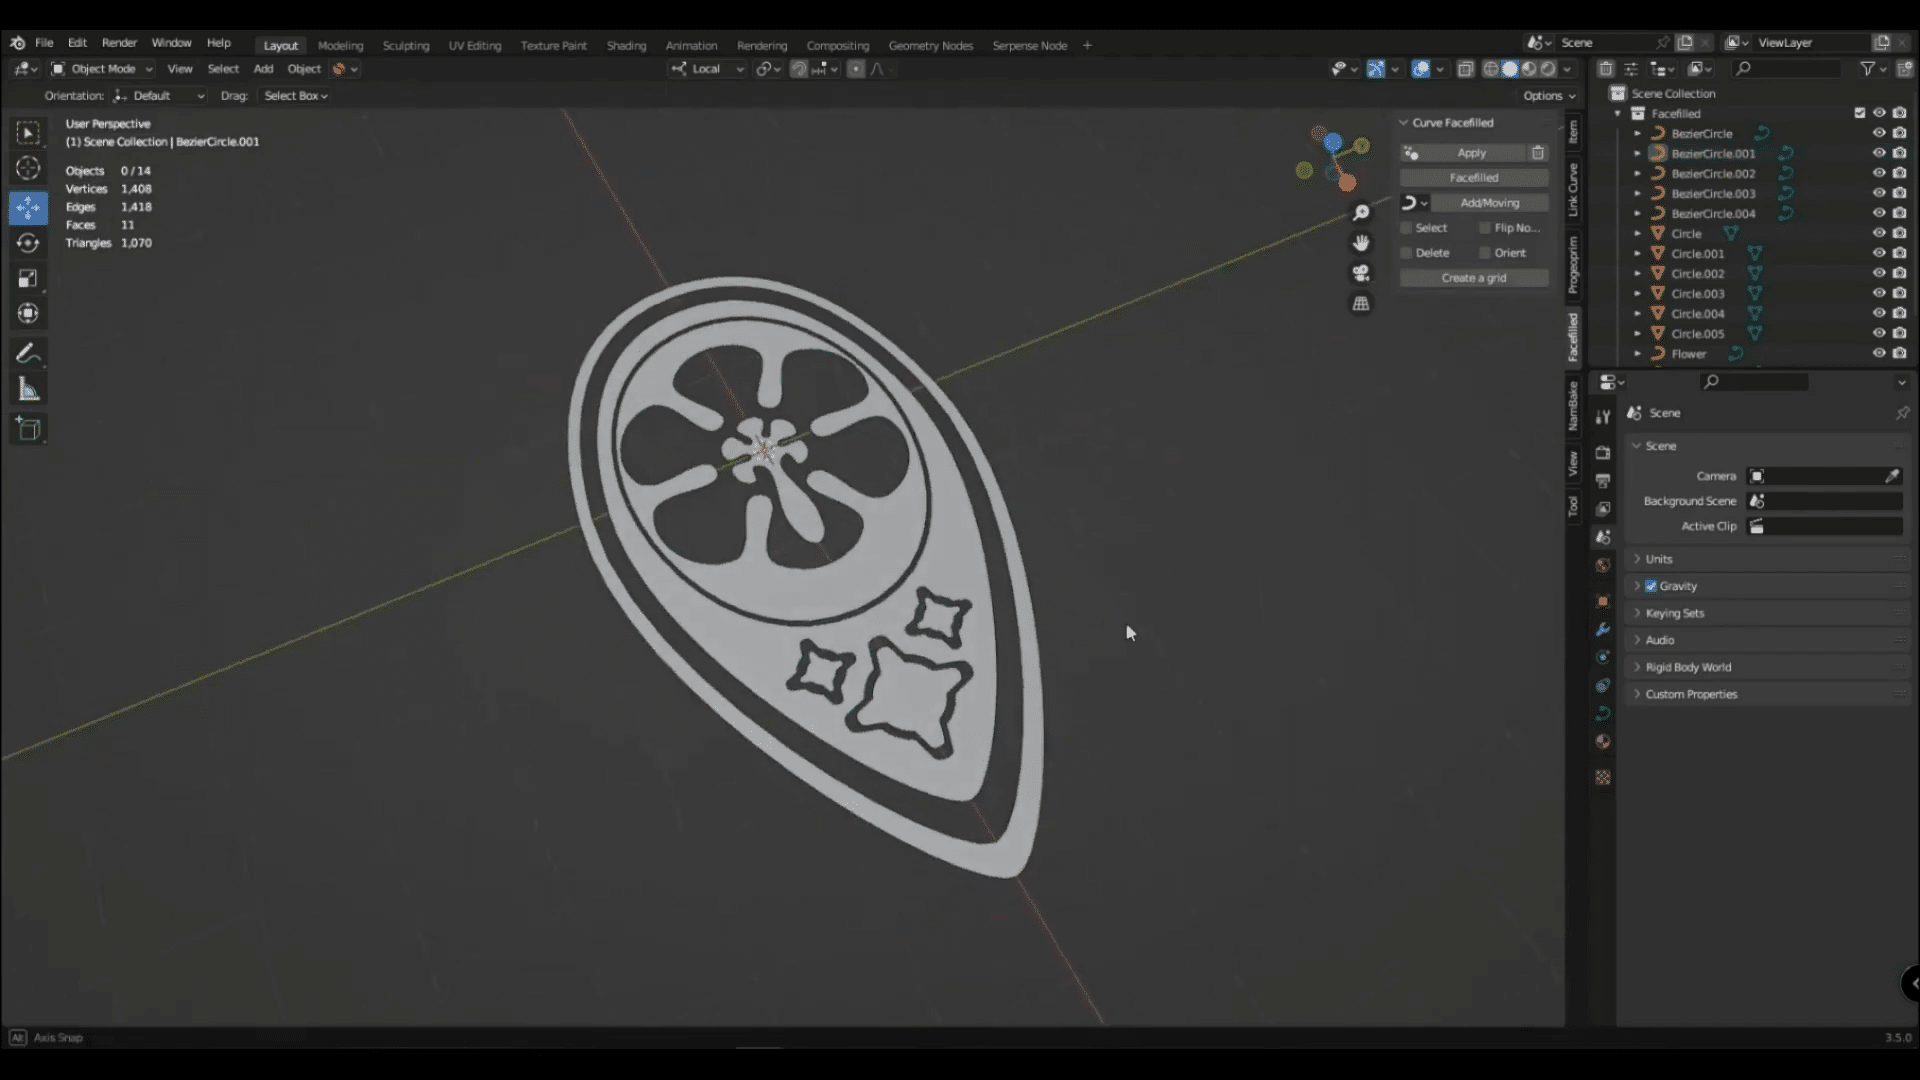Uncheck the Gravity checkbox
Image resolution: width=1920 pixels, height=1080 pixels.
(1651, 586)
